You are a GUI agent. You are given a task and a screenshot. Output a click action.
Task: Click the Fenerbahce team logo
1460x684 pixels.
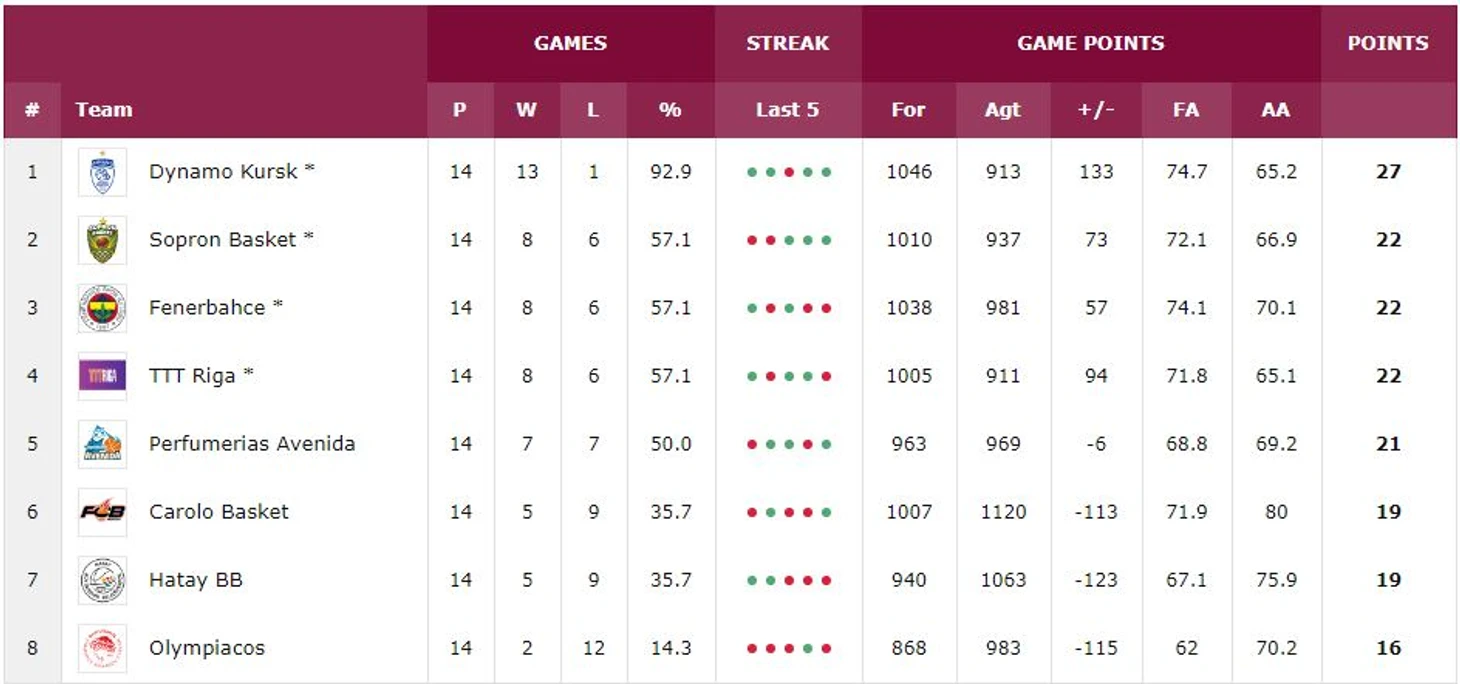103,308
